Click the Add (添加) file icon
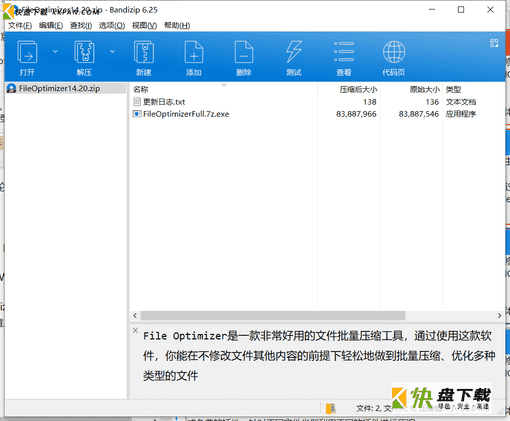Image resolution: width=510 pixels, height=421 pixels. pos(194,52)
